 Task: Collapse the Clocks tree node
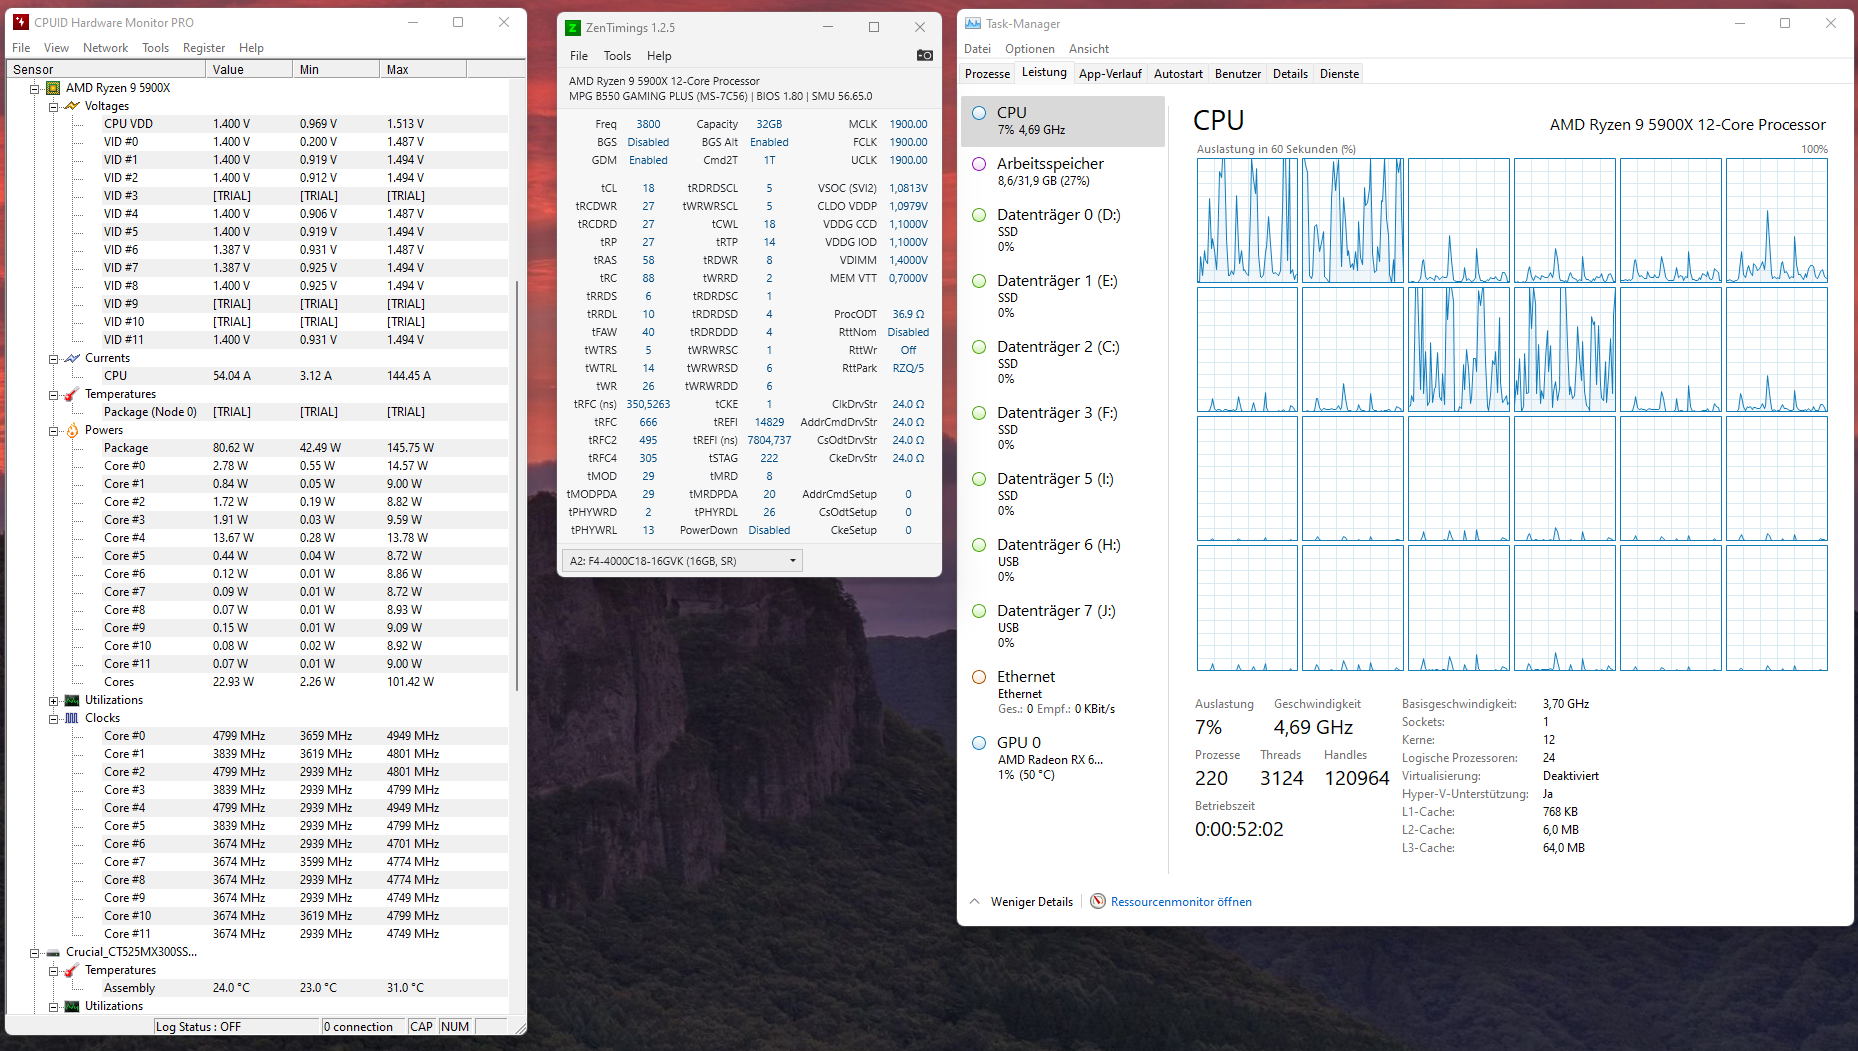tap(54, 718)
